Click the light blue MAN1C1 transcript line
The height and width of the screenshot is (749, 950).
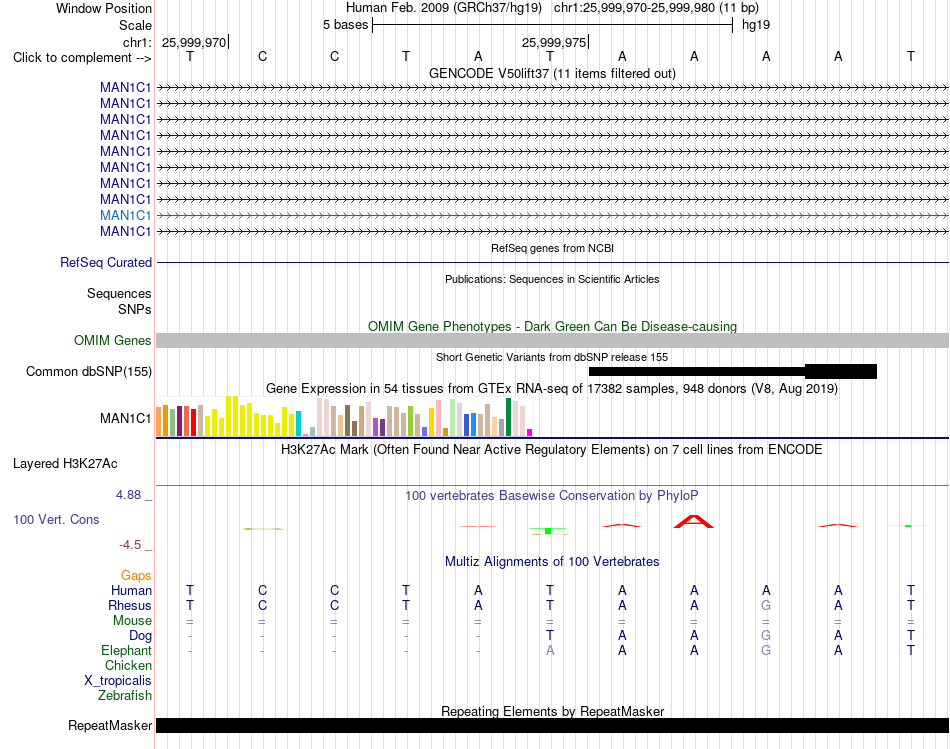pos(552,215)
